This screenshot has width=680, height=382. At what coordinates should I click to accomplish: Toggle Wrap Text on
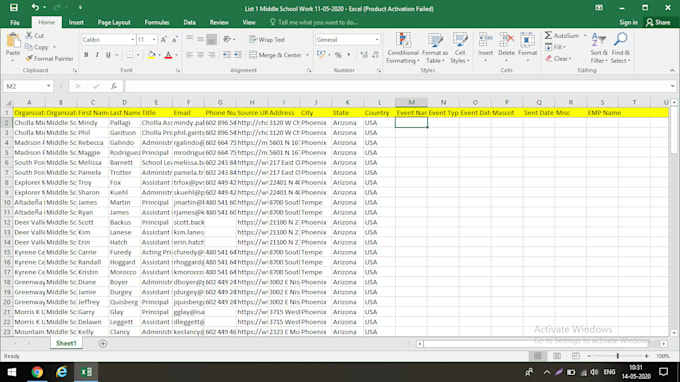pyautogui.click(x=267, y=39)
